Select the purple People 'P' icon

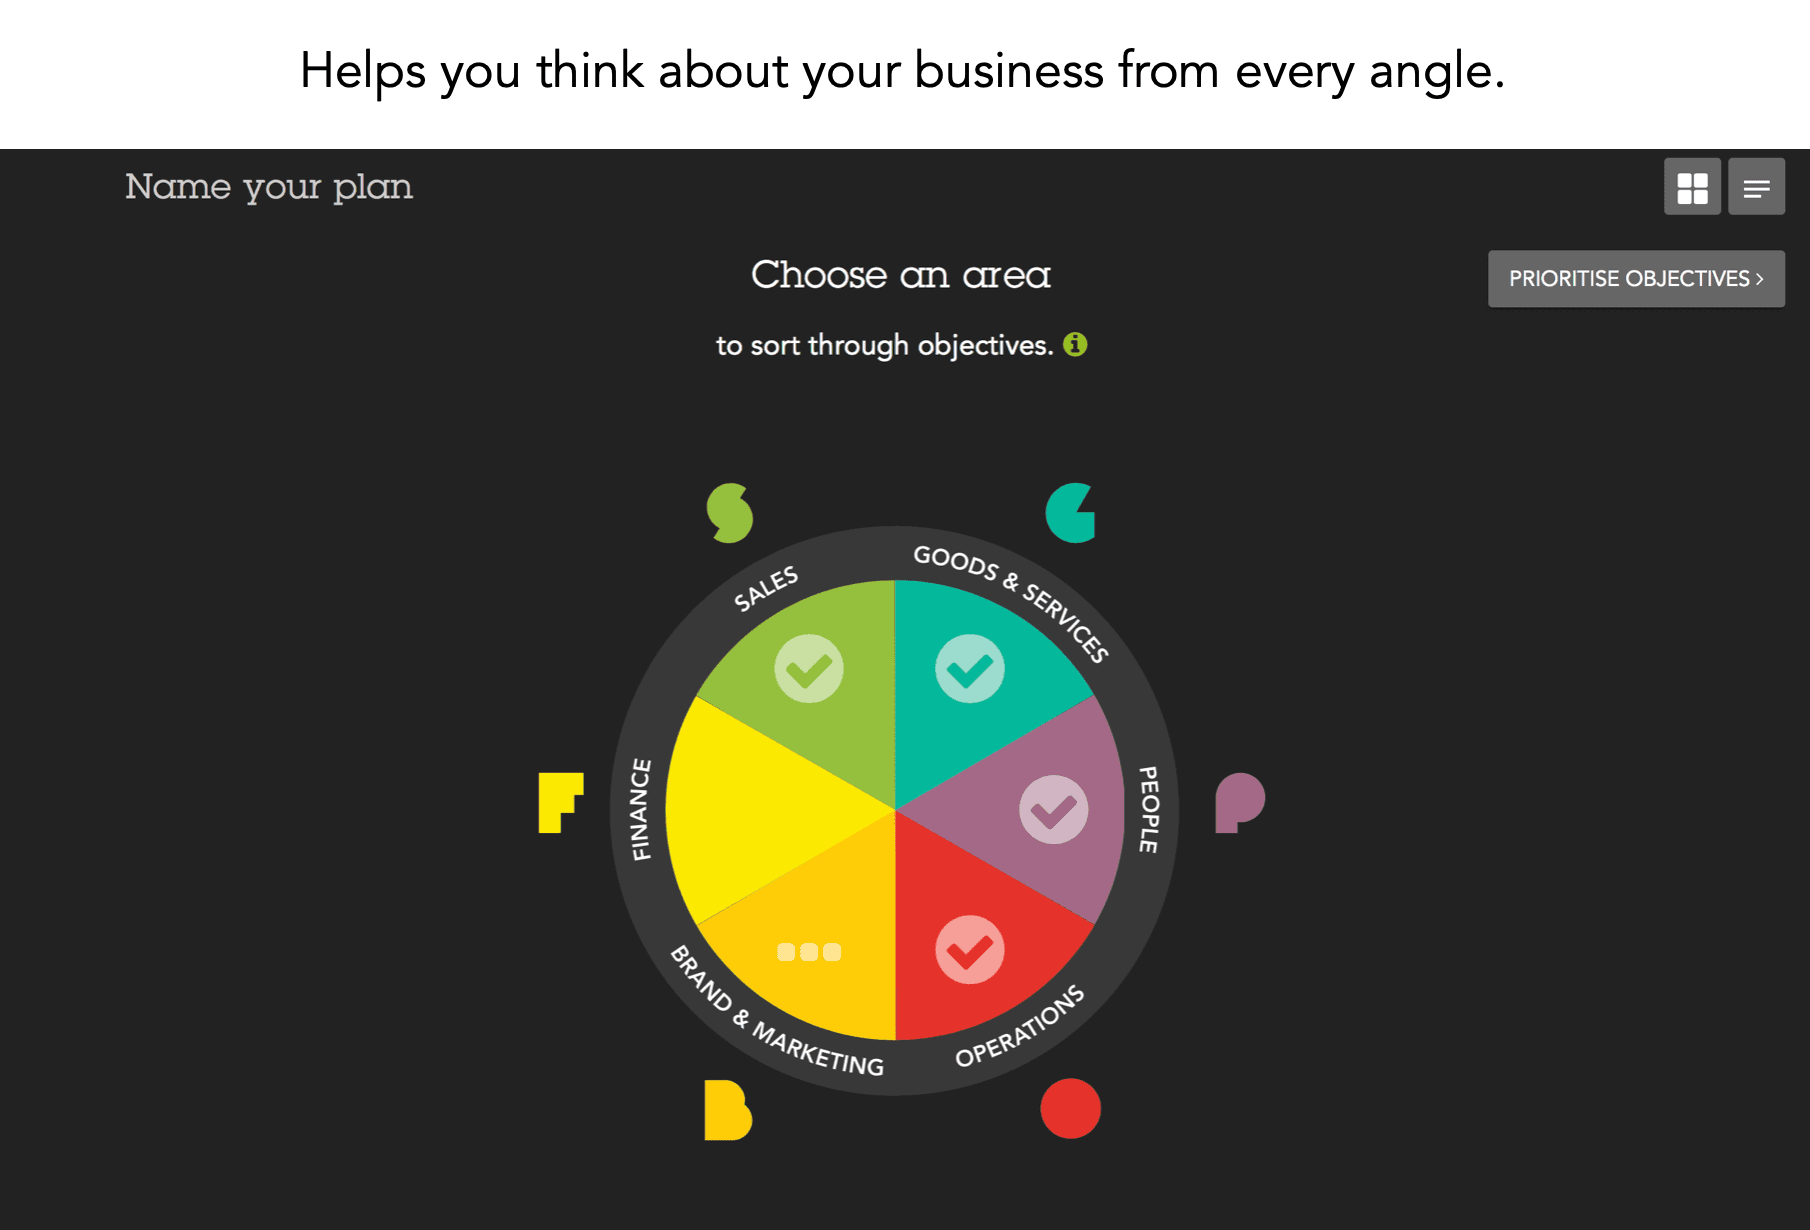point(1240,800)
